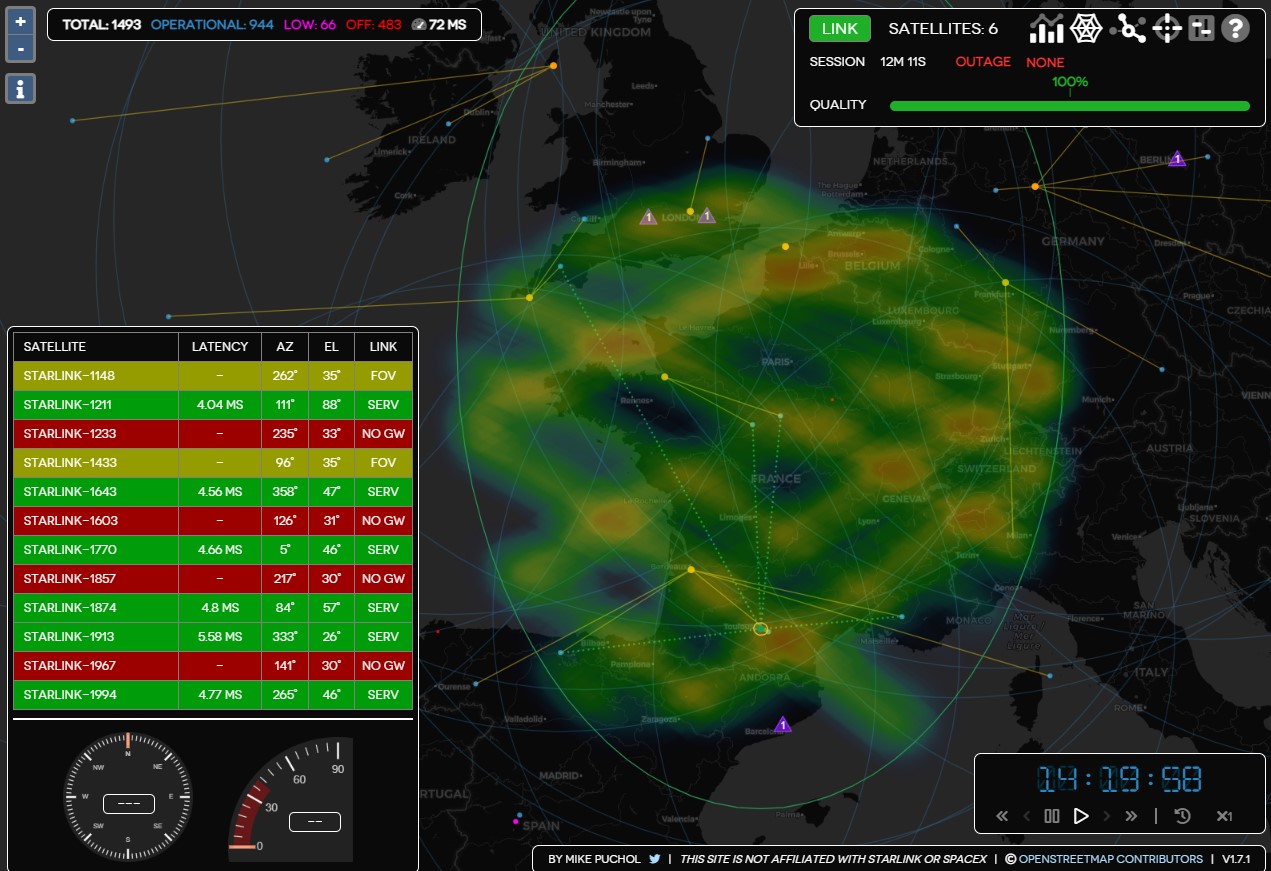The width and height of the screenshot is (1271, 871).
Task: Change the X1 playback speed multiplier
Action: 1224,816
